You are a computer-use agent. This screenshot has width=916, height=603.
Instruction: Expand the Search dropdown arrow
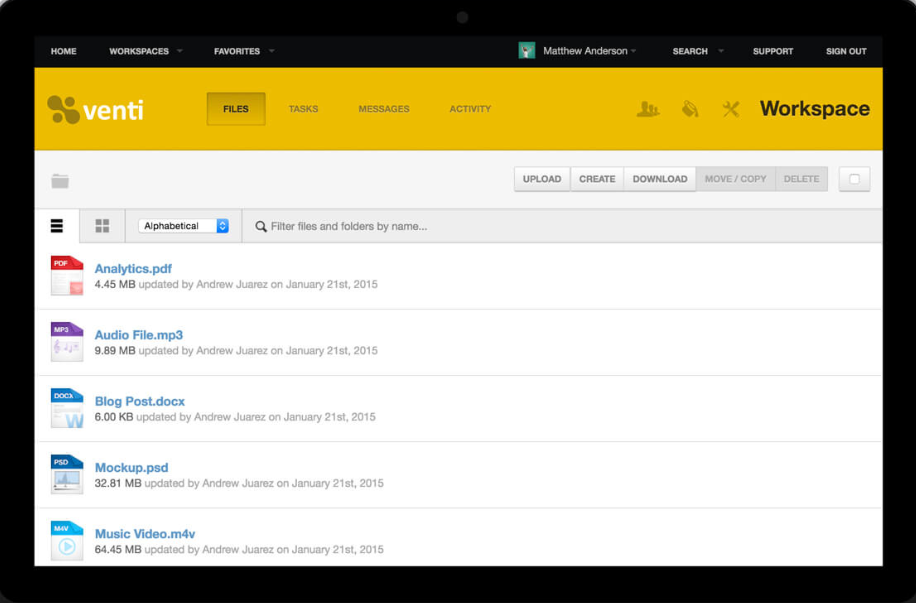[721, 51]
